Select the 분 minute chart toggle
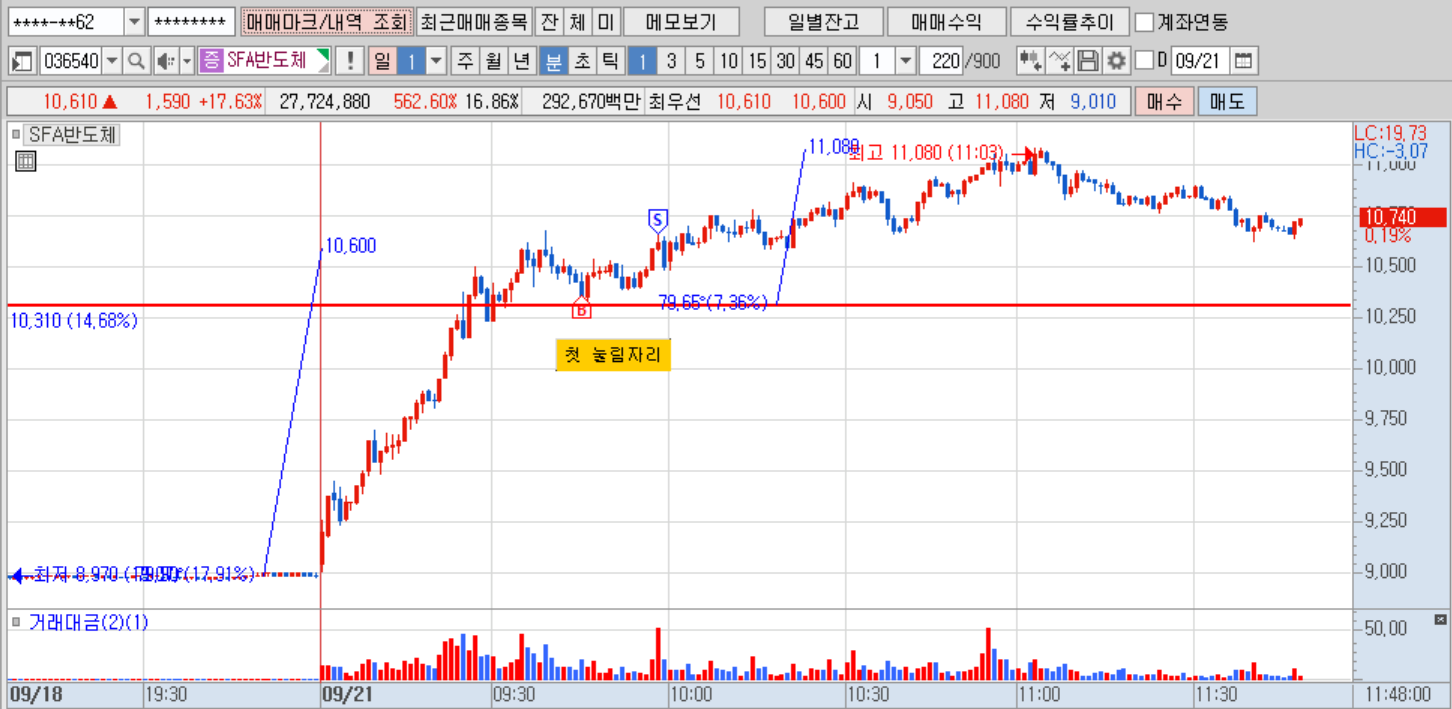1452x709 pixels. point(552,61)
